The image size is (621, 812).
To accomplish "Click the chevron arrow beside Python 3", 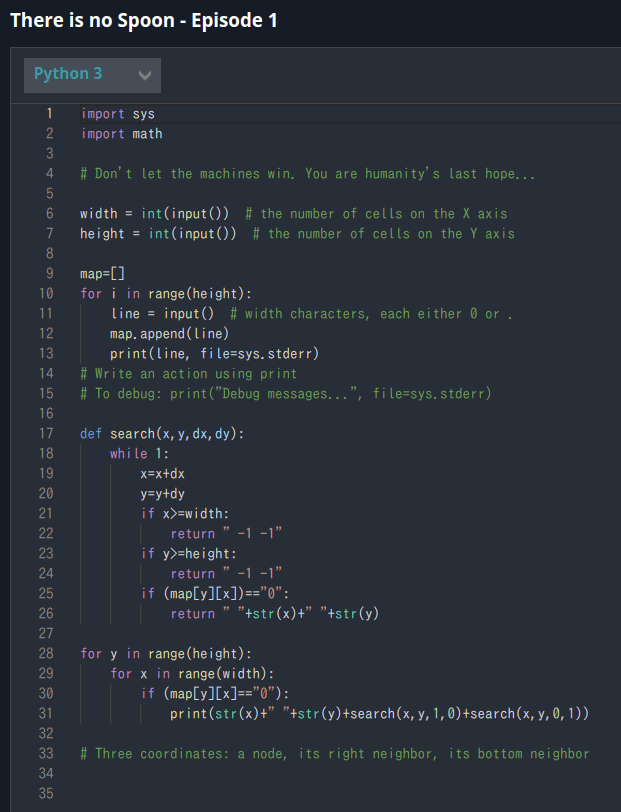I will point(145,75).
